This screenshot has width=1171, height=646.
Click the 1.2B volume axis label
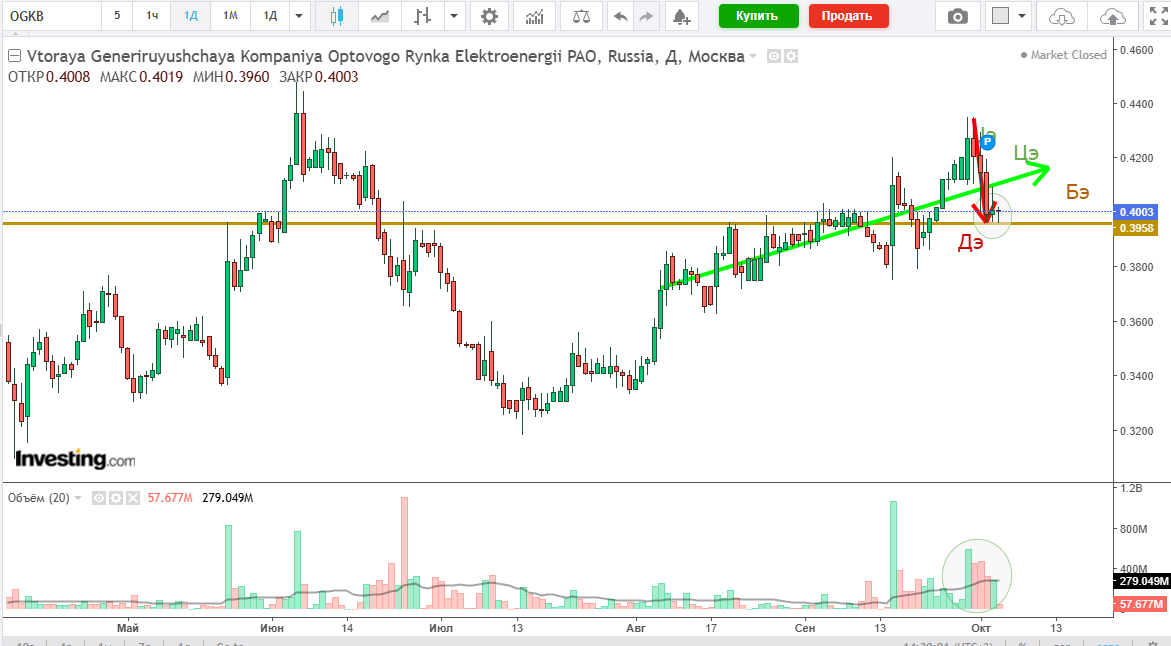click(1131, 488)
